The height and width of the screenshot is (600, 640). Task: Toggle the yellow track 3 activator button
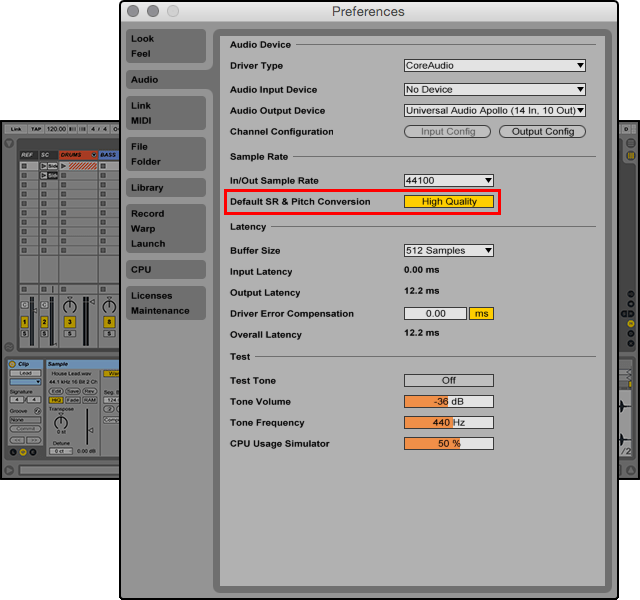(69, 322)
